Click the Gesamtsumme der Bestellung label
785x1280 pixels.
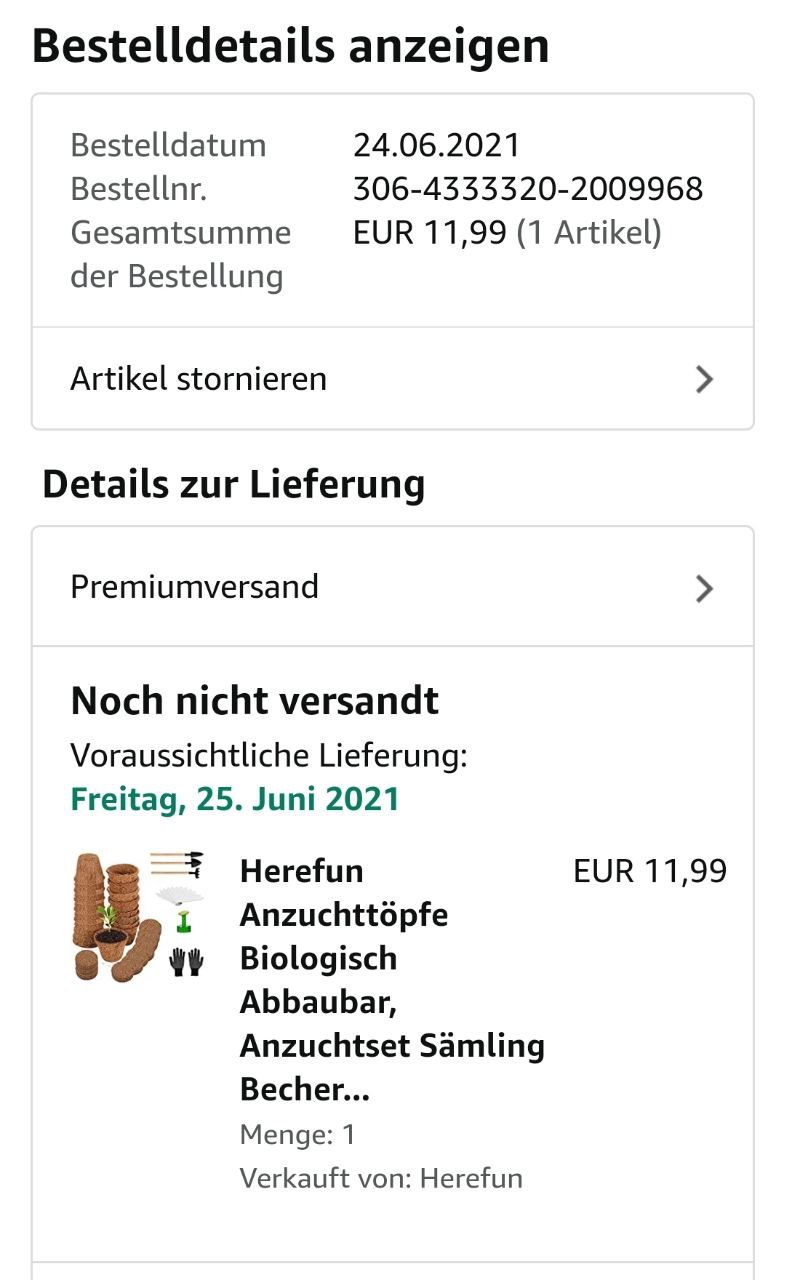pos(180,254)
